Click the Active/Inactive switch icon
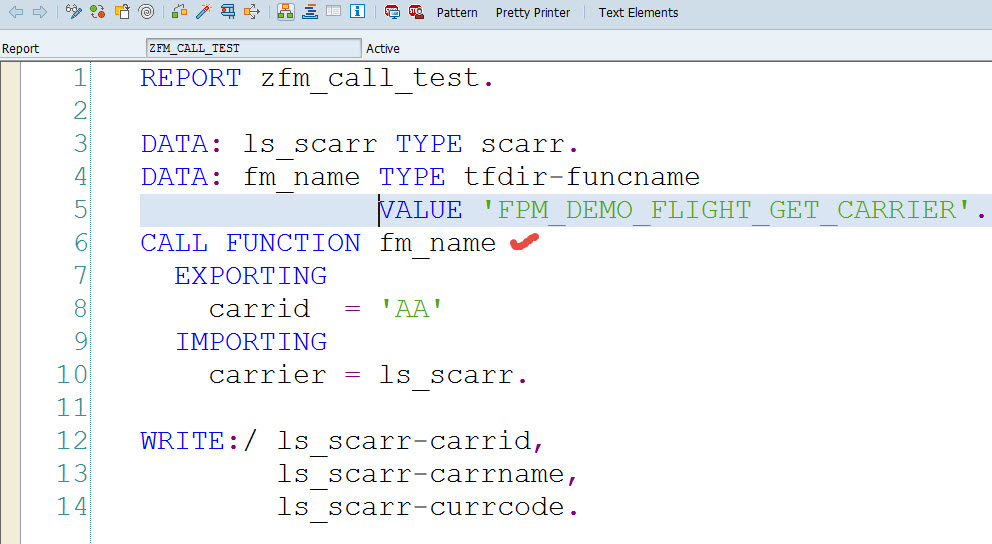 pos(97,12)
